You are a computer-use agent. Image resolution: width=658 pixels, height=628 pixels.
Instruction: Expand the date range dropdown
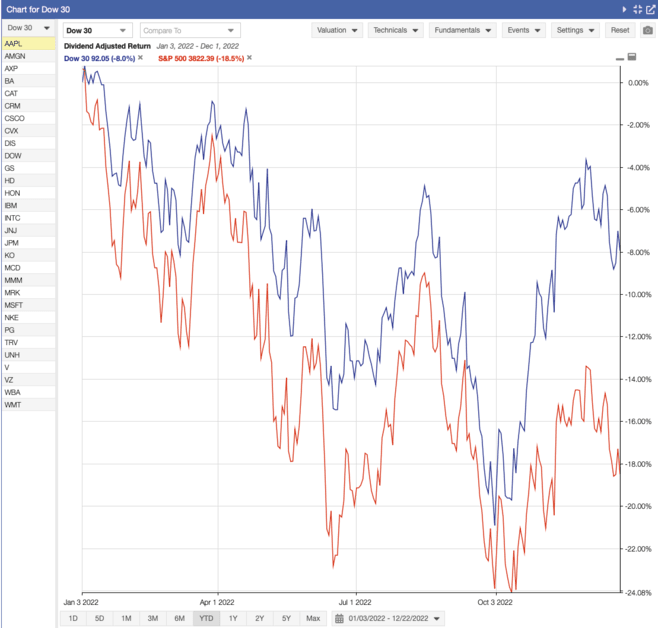tap(436, 618)
